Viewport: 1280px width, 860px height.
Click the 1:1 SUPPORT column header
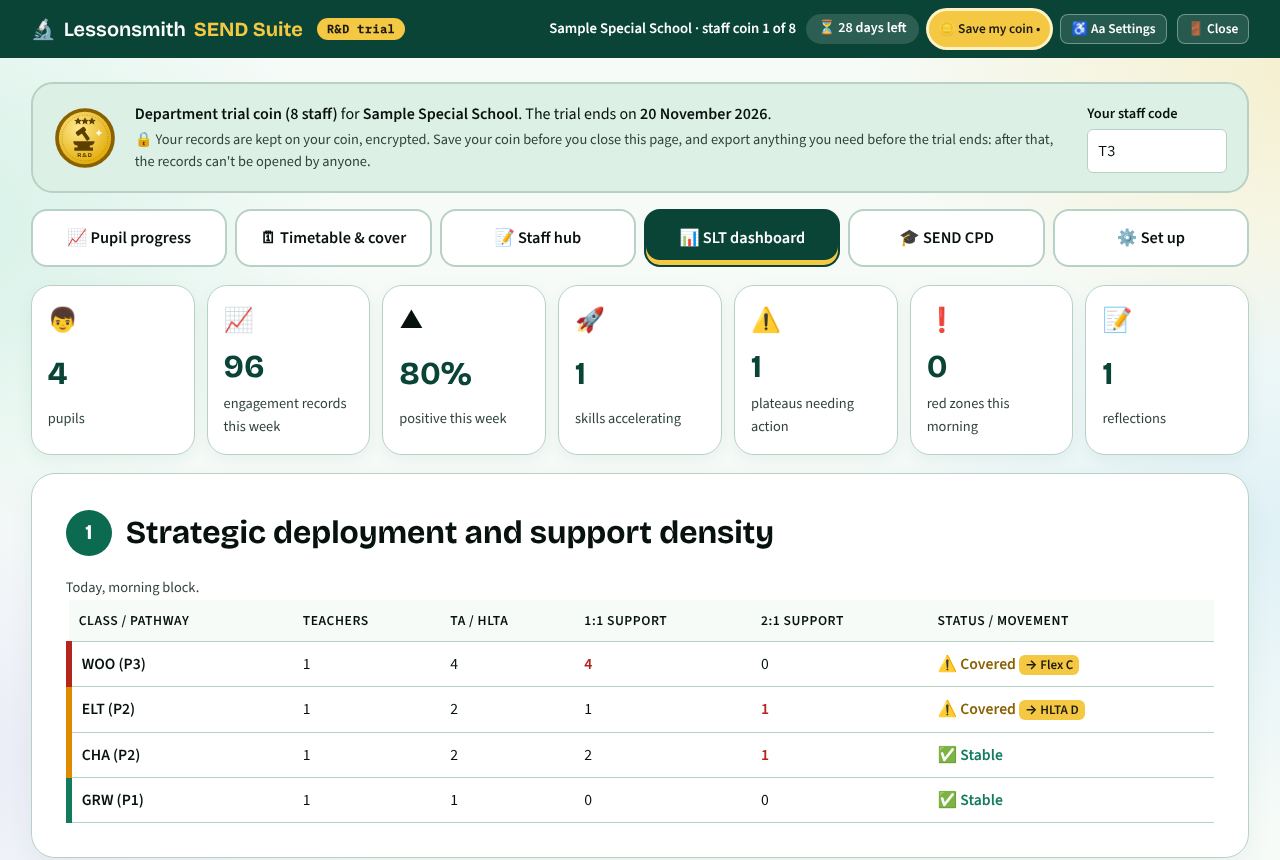[625, 621]
